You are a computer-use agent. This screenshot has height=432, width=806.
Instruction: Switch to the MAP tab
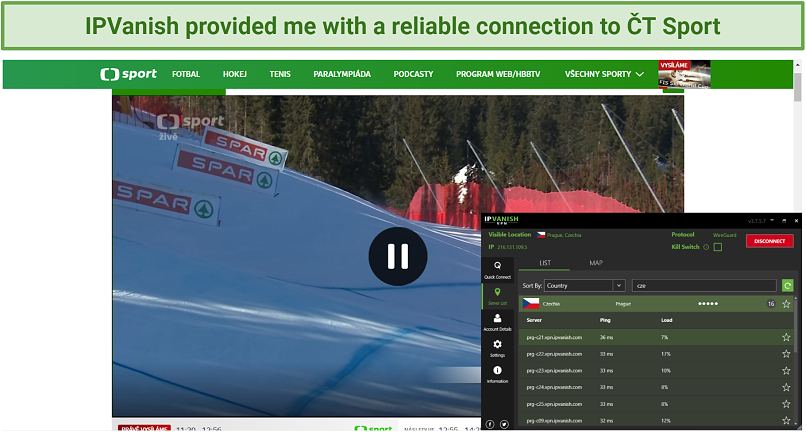click(596, 263)
